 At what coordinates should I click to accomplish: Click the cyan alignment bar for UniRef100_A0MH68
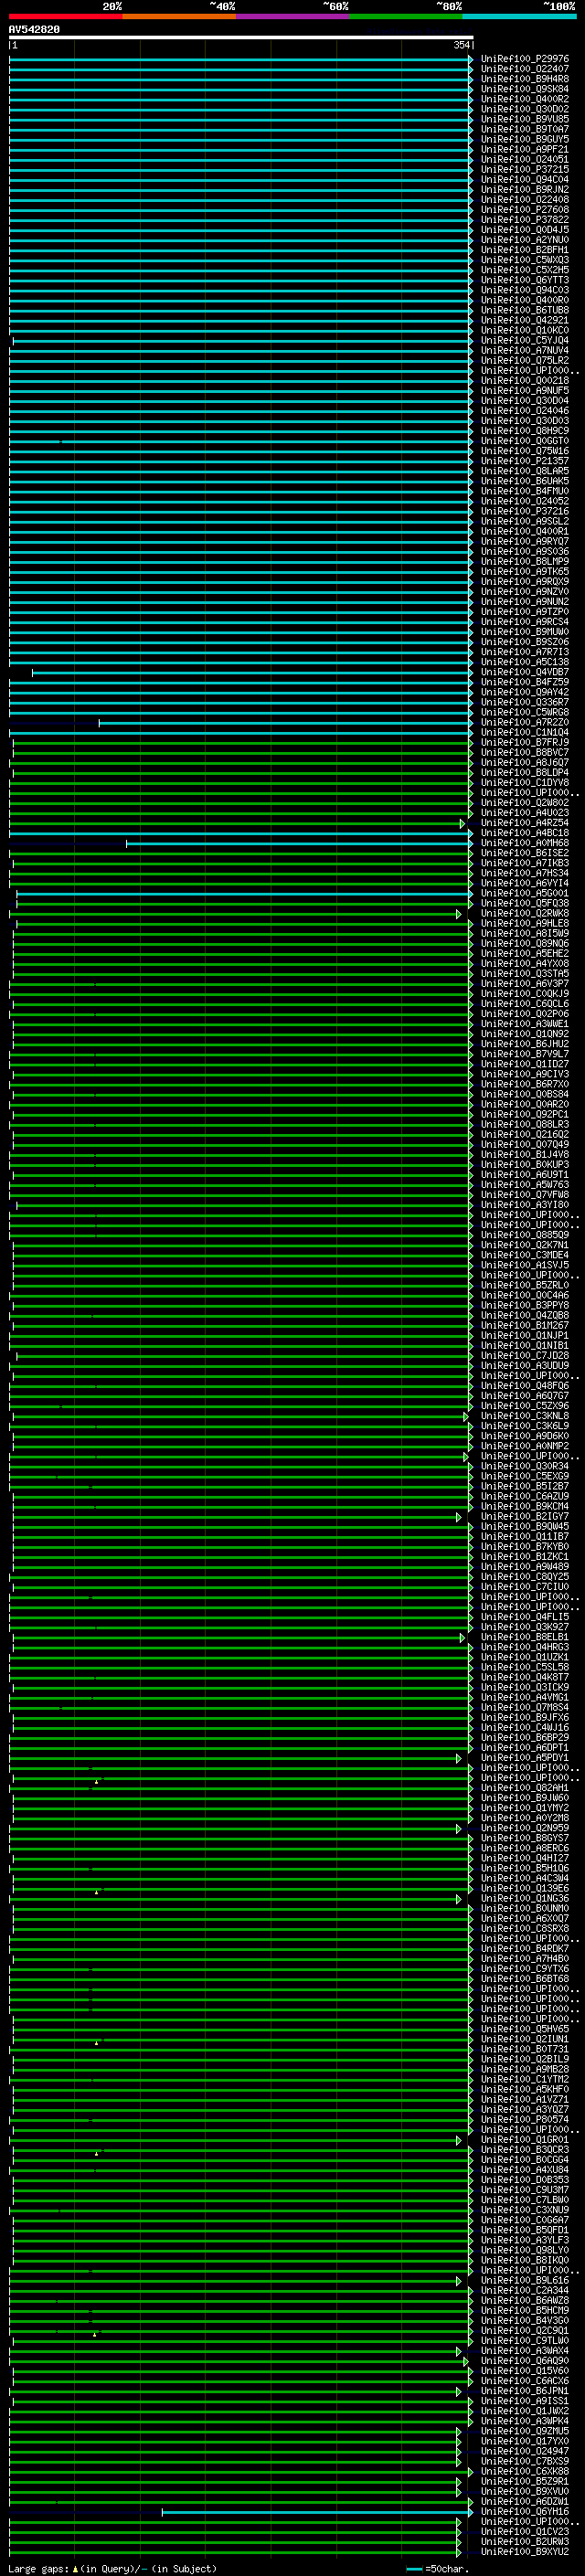coord(299,843)
